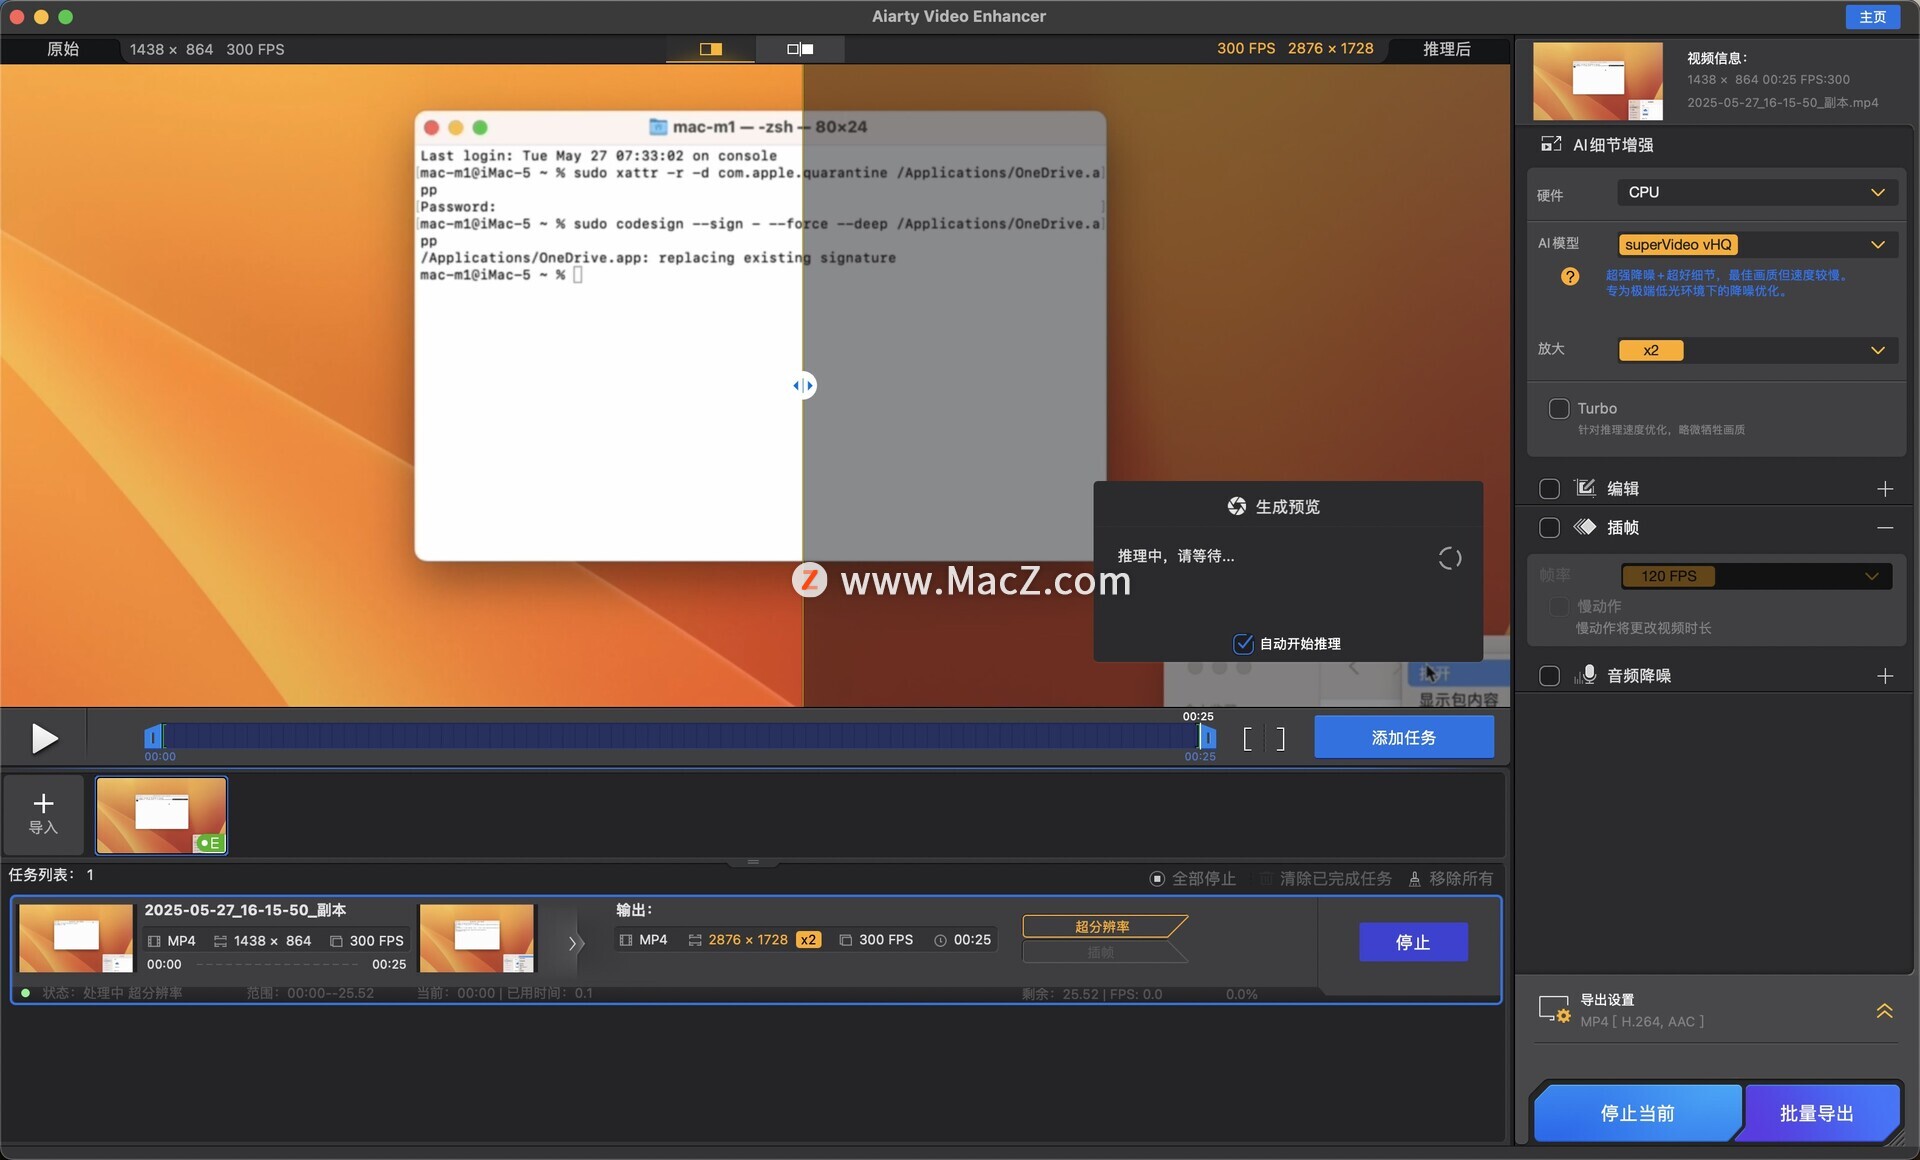
Task: Click the output 300 FPS frame icon
Action: tap(845, 941)
